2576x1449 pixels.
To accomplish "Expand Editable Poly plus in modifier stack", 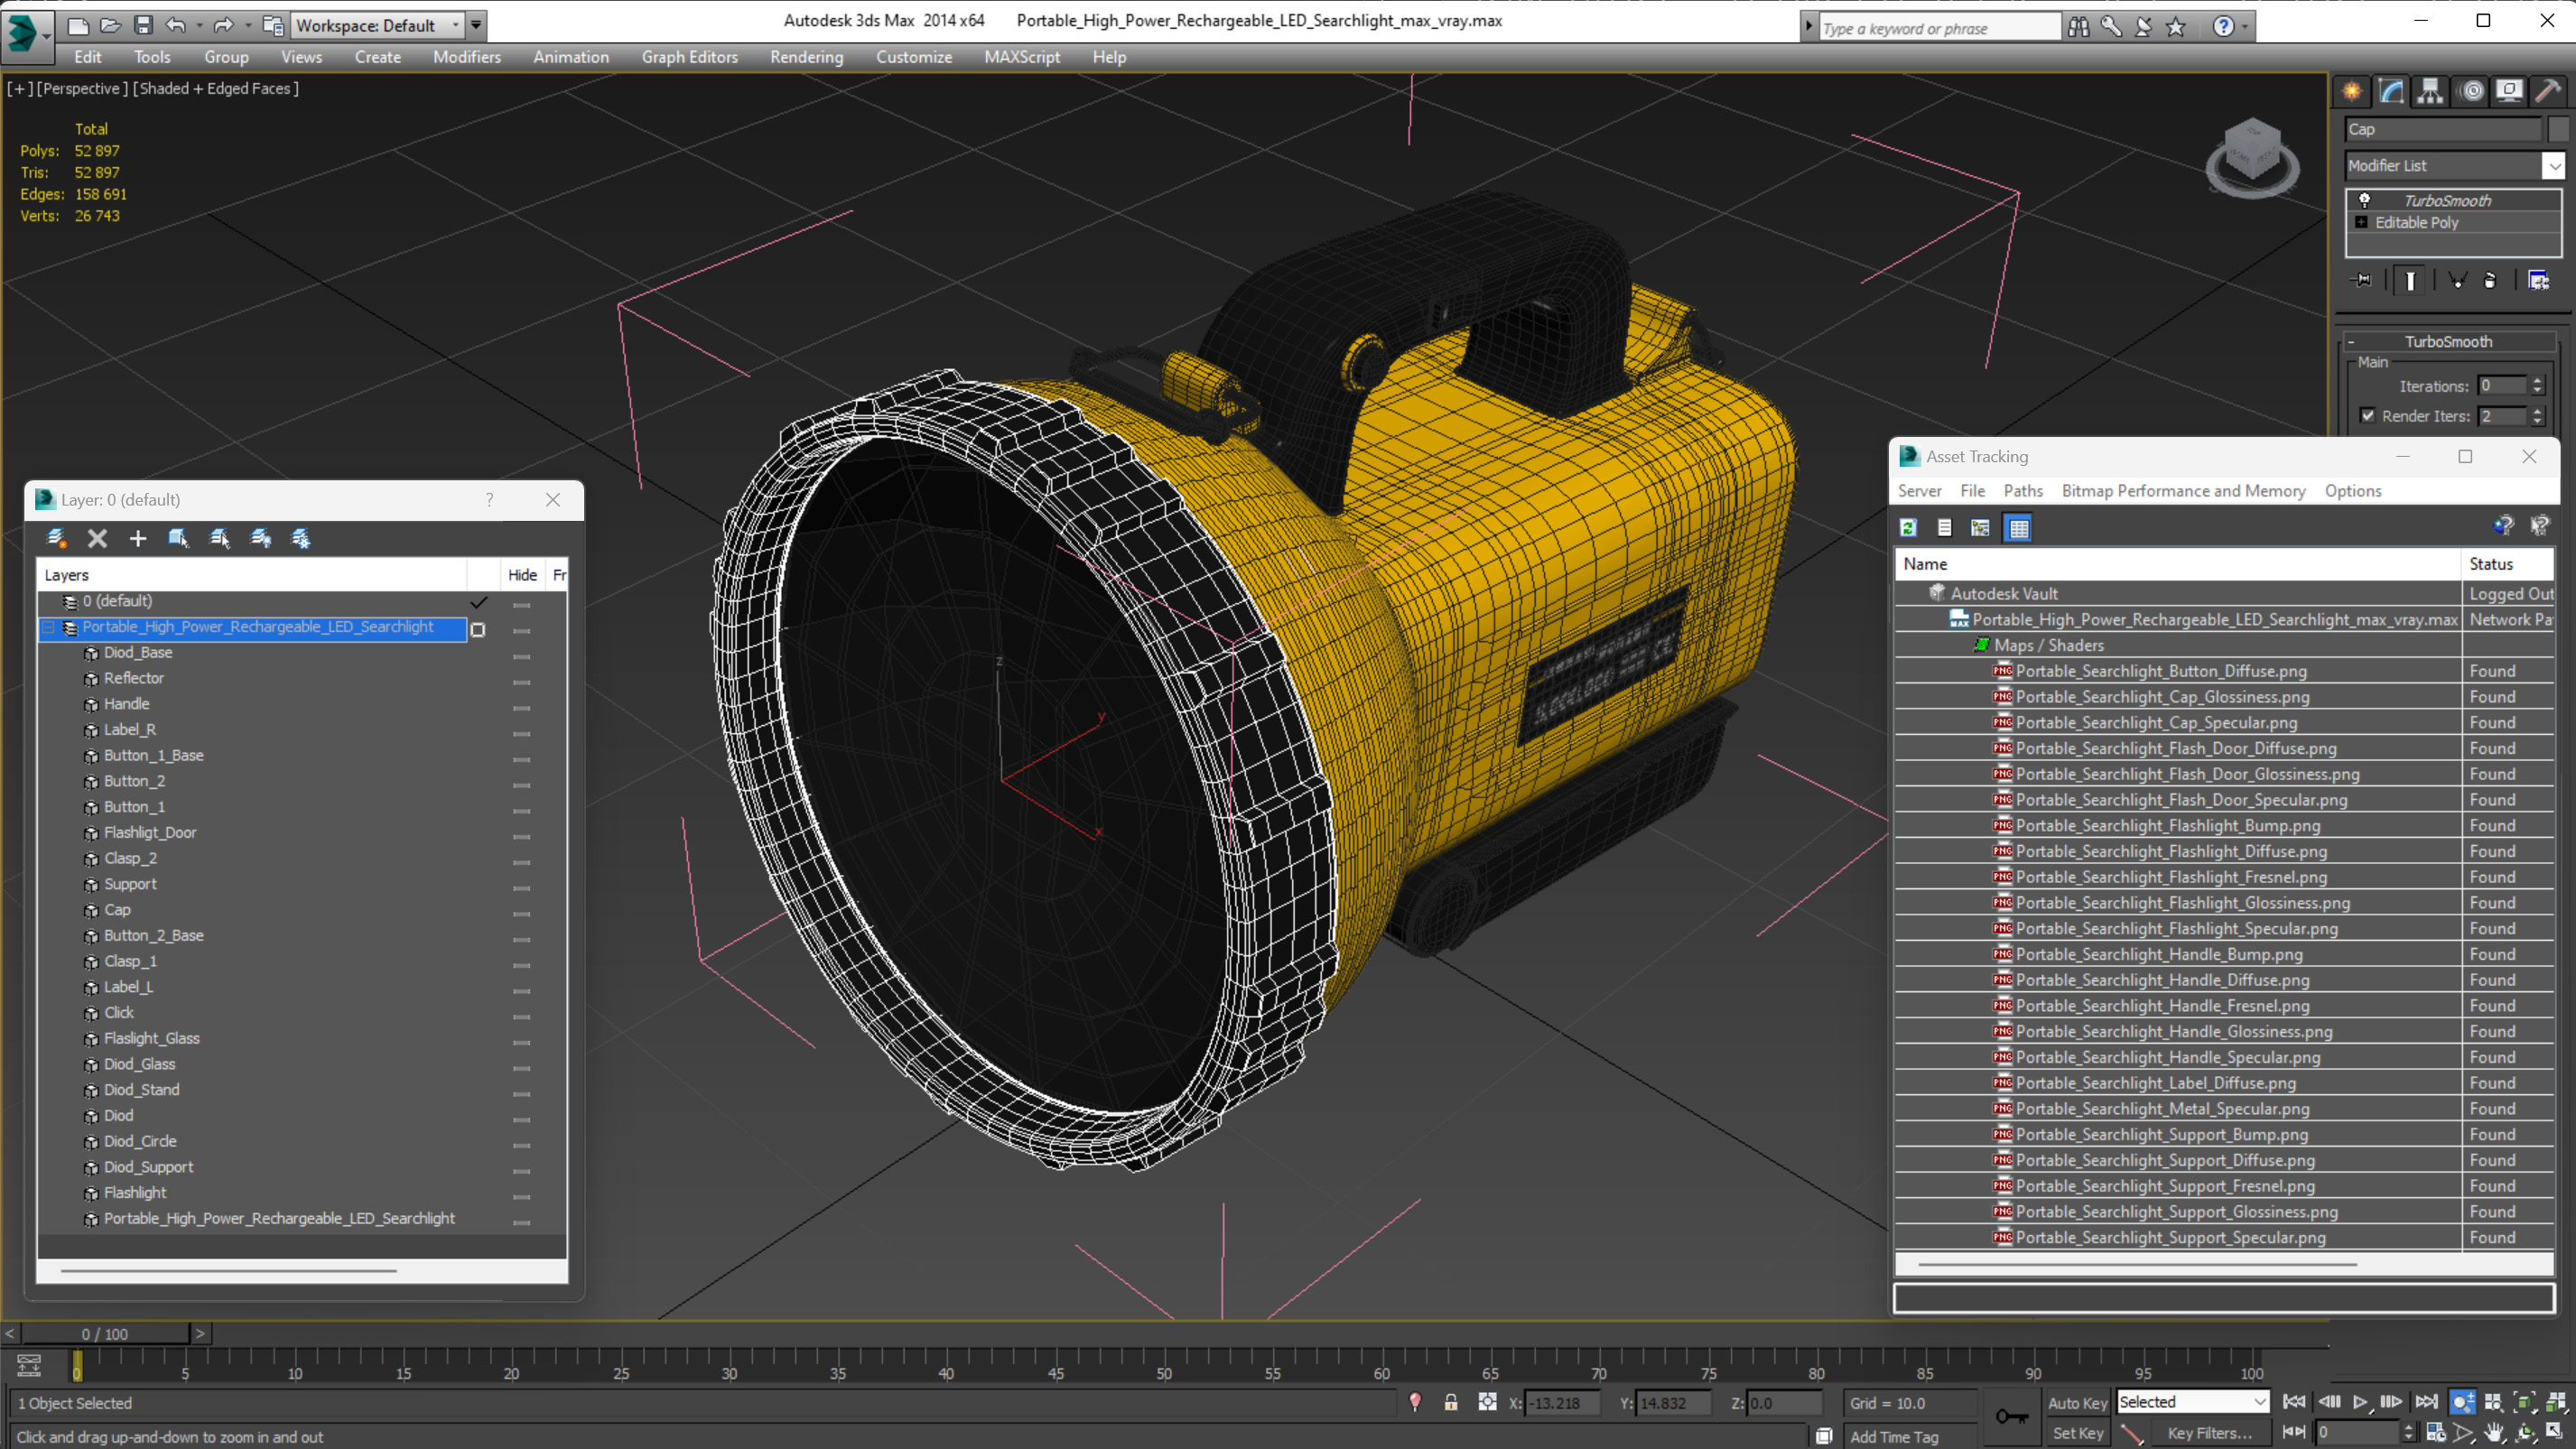I will (x=2361, y=222).
